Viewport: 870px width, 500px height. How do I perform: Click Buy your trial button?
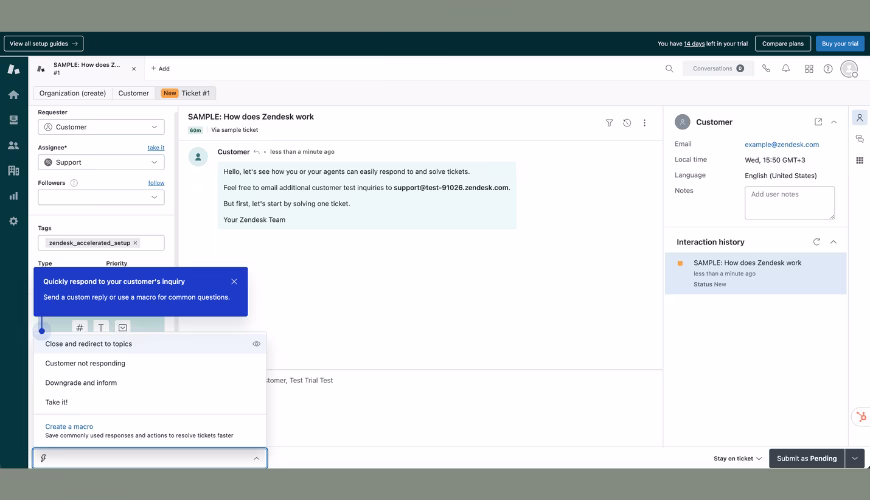(839, 44)
